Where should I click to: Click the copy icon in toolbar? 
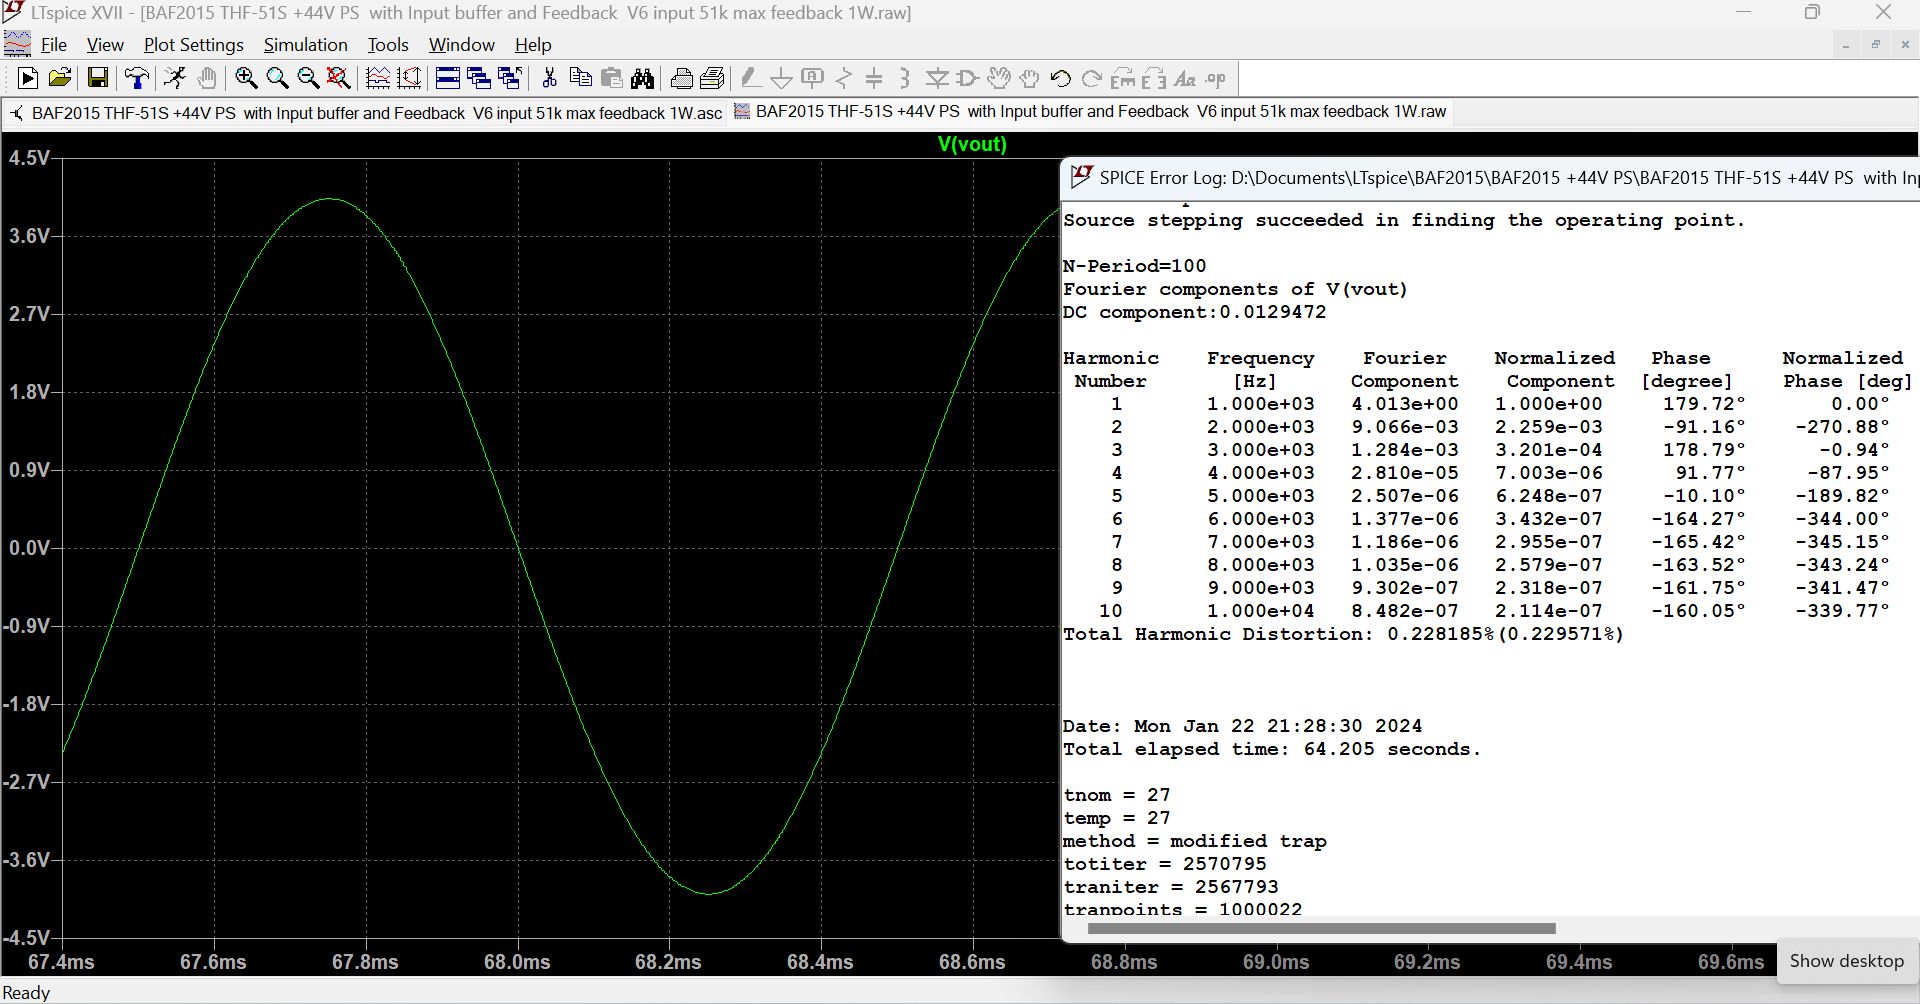click(x=580, y=78)
